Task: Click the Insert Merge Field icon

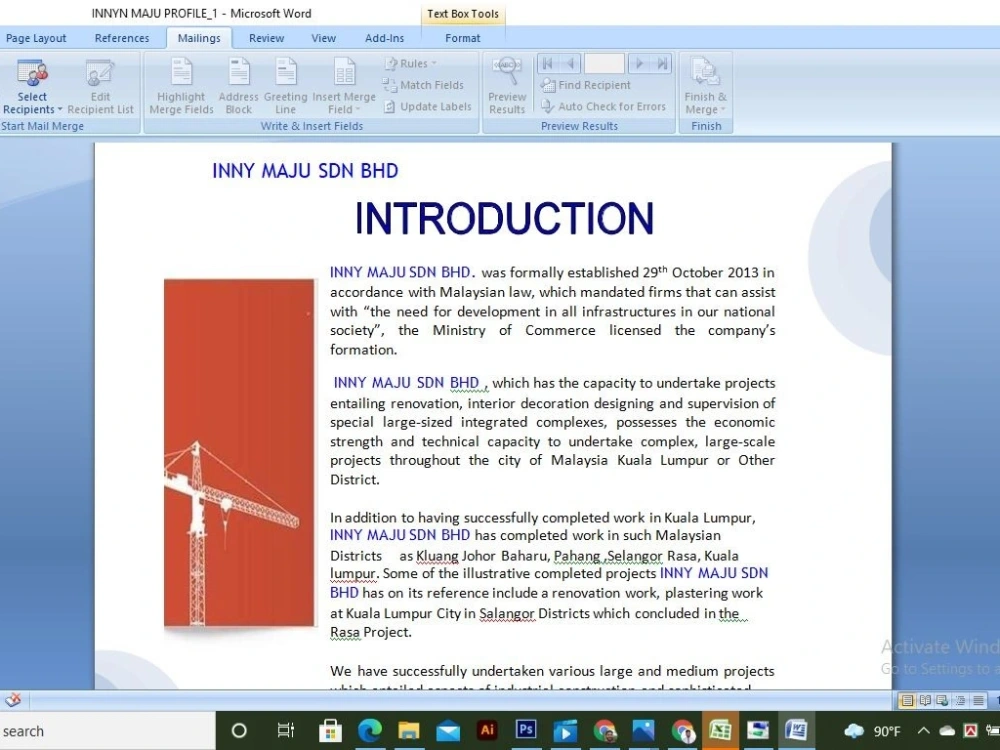Action: coord(344,71)
